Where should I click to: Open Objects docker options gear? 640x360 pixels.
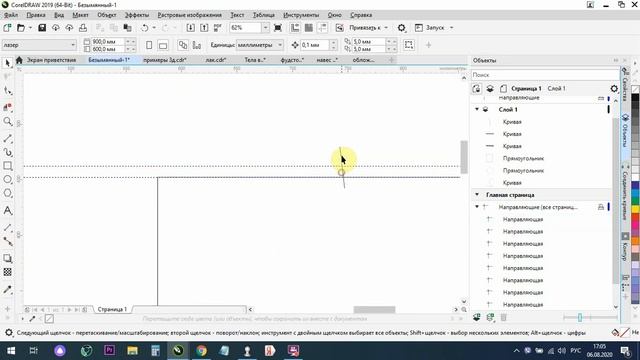614,89
